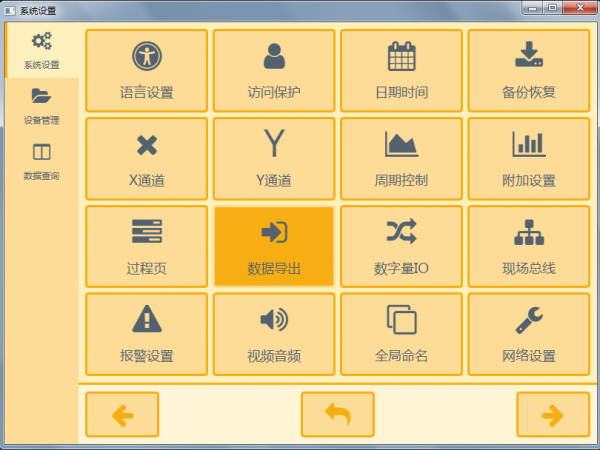Click the highlighted 数据导出 data export tile

tap(274, 246)
